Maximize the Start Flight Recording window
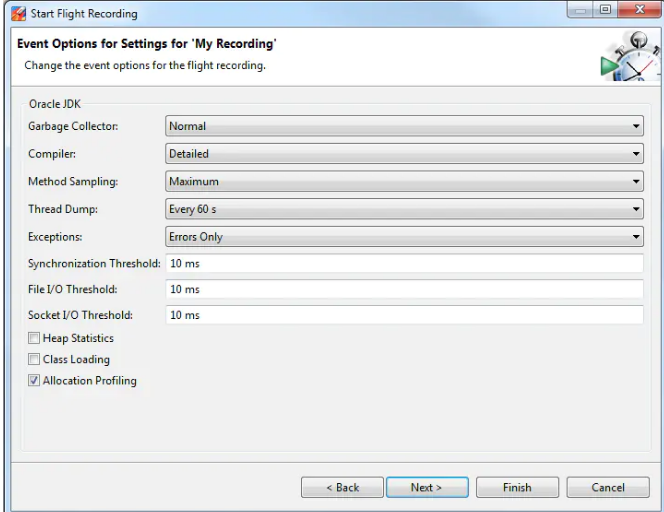Screen dimensions: 664x512 pos(606,9)
